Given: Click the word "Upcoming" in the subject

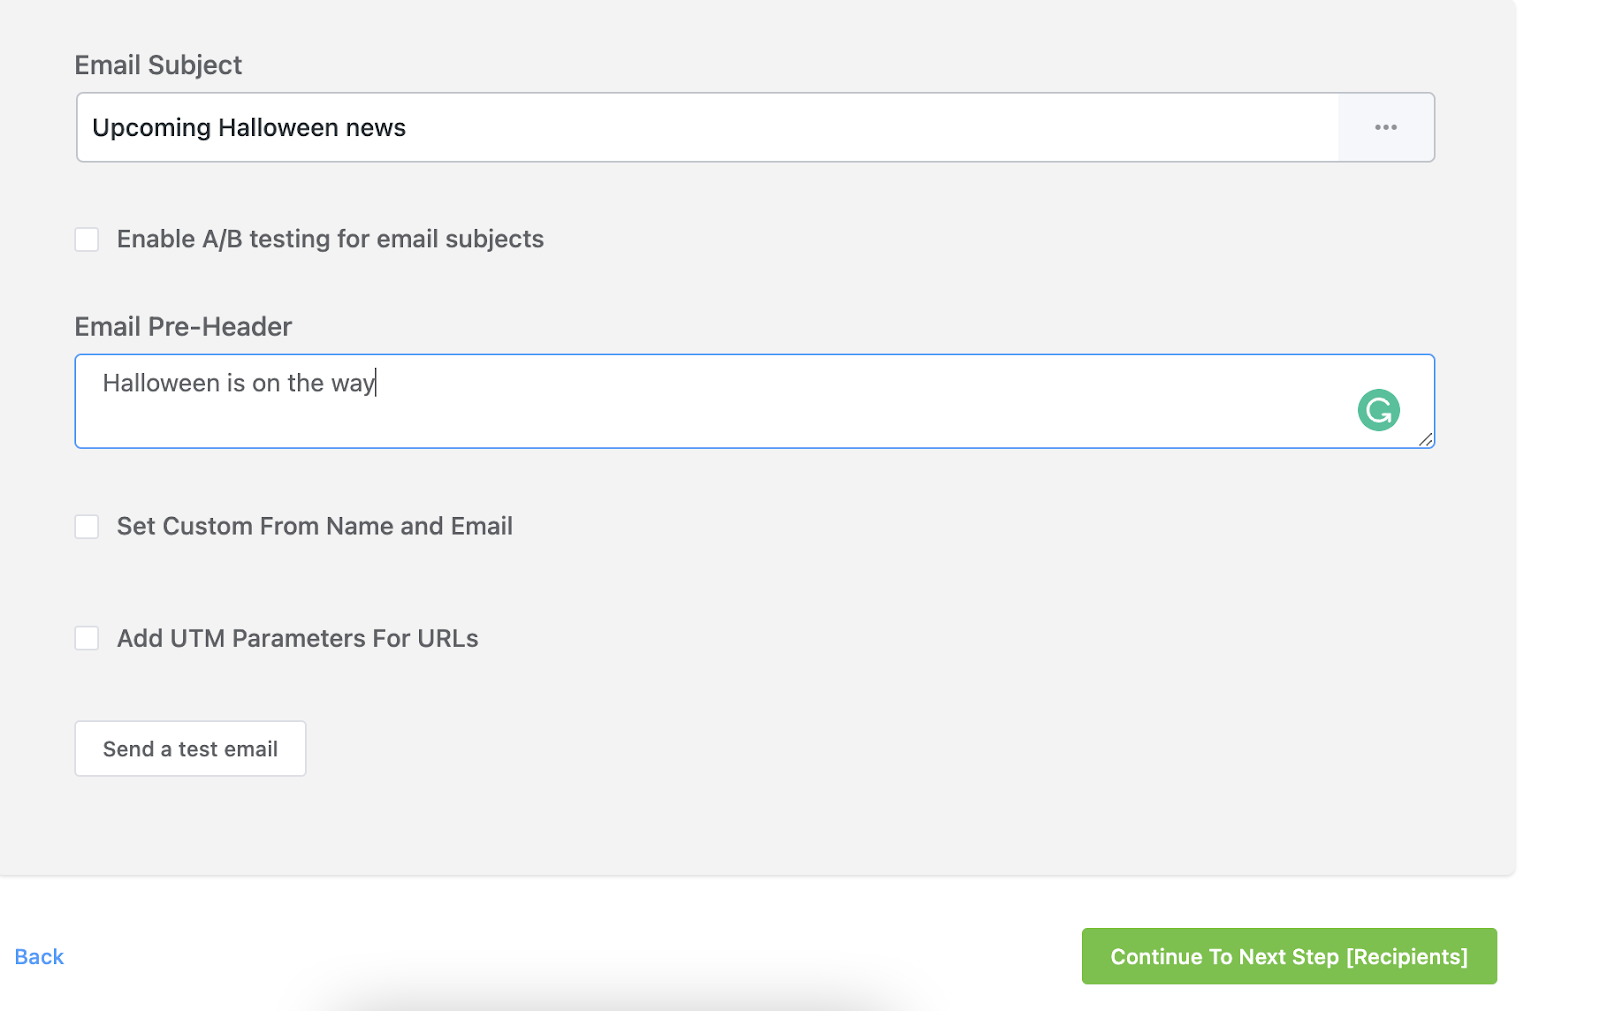Looking at the screenshot, I should (x=151, y=128).
